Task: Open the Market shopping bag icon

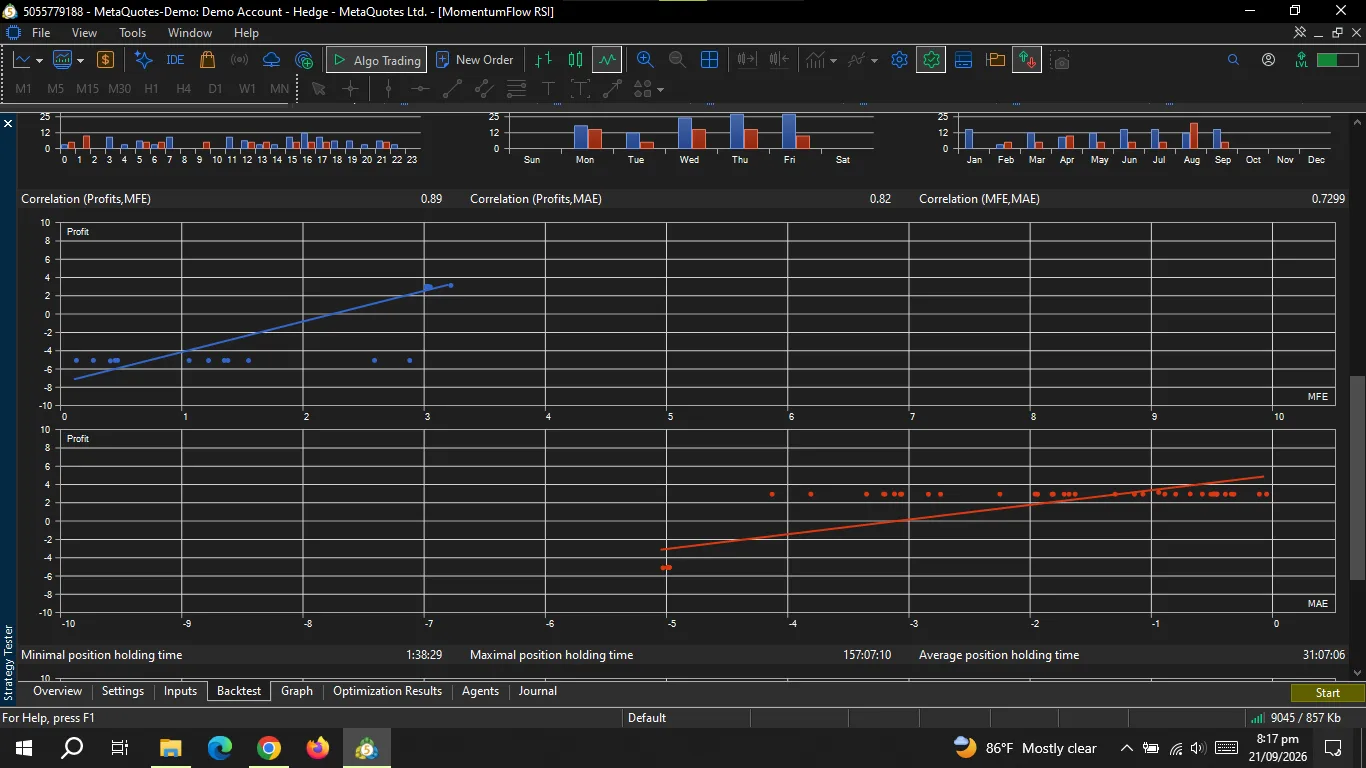Action: tap(207, 60)
